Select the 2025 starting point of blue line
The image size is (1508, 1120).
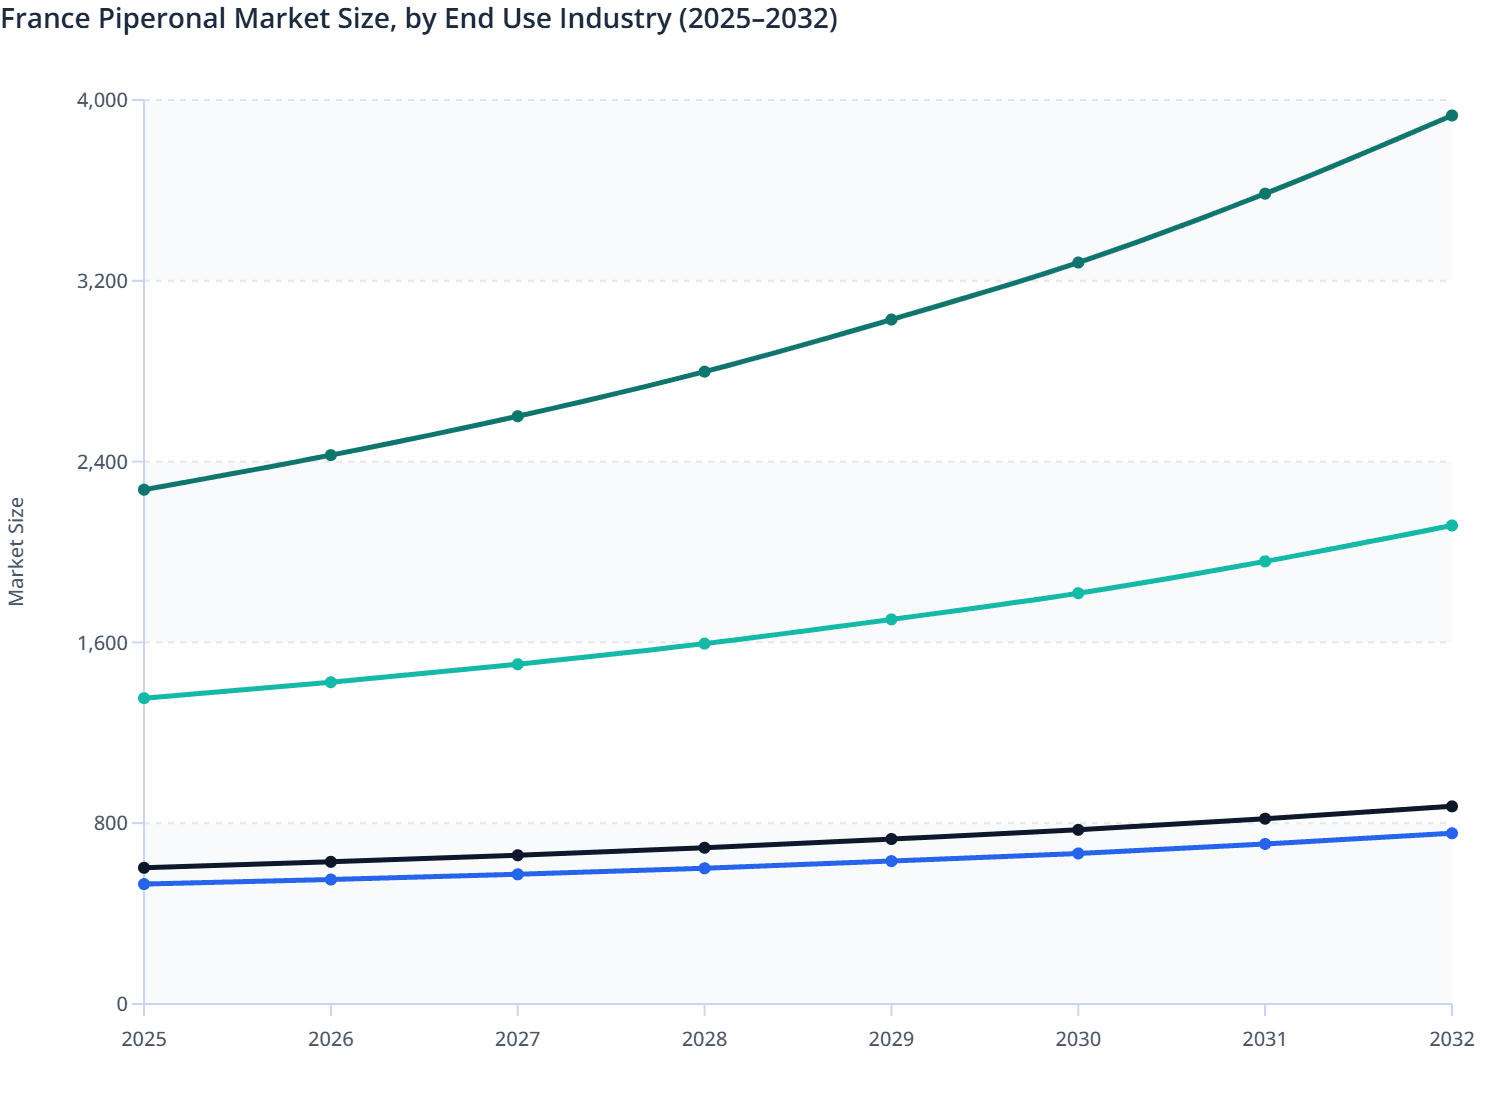point(145,884)
